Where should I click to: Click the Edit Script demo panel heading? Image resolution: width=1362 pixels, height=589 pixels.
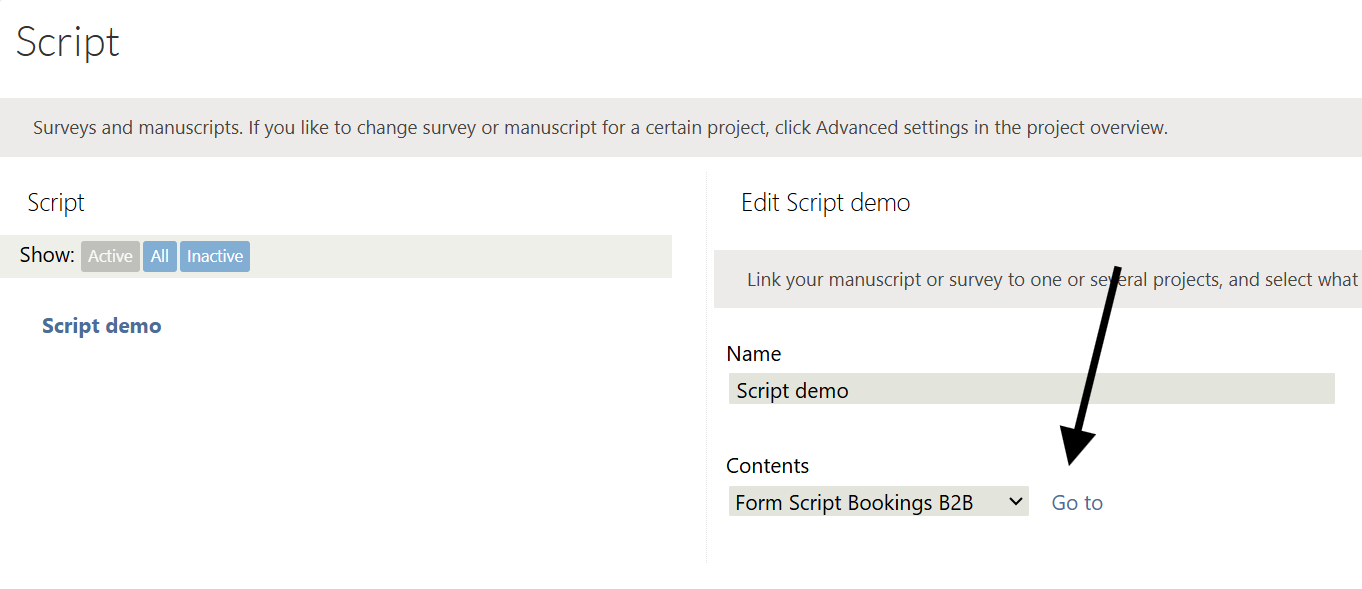(825, 203)
